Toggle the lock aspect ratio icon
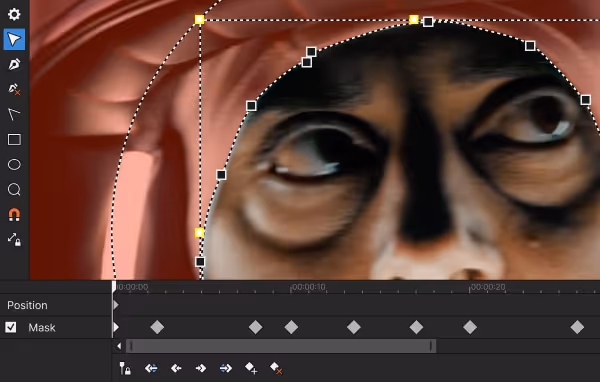 click(14, 240)
